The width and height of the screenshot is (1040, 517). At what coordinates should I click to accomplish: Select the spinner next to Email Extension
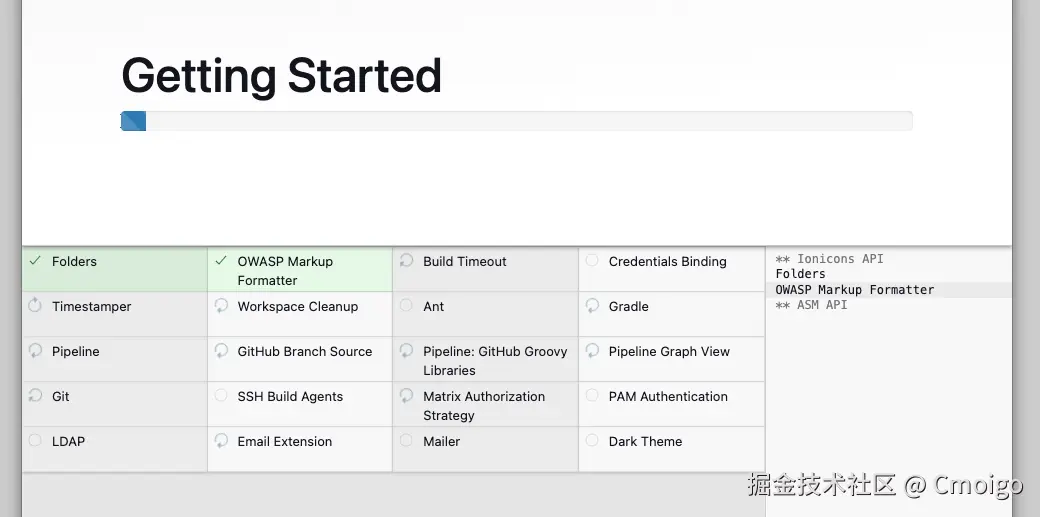pos(221,441)
